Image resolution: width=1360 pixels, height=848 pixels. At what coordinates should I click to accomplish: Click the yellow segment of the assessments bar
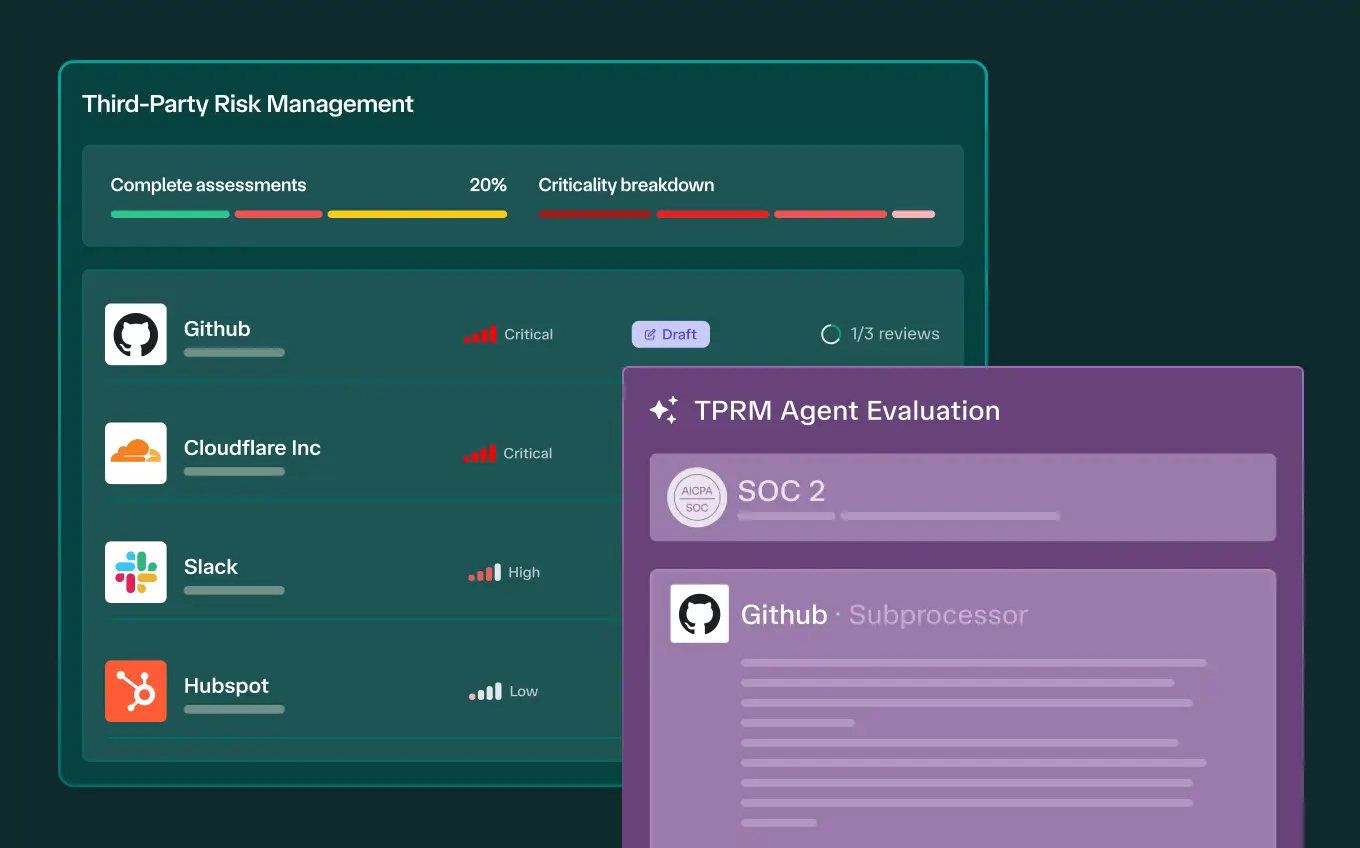tap(417, 214)
